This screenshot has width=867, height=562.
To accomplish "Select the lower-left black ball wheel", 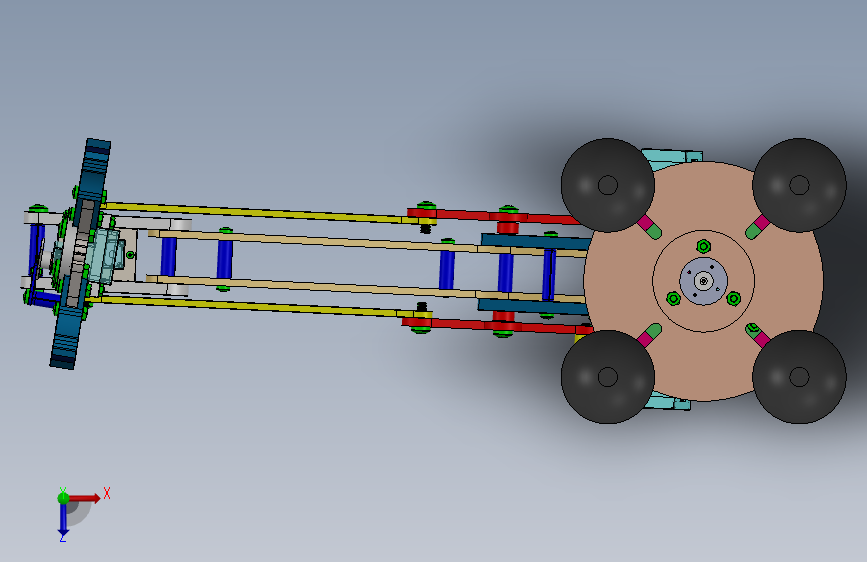I will pos(608,377).
